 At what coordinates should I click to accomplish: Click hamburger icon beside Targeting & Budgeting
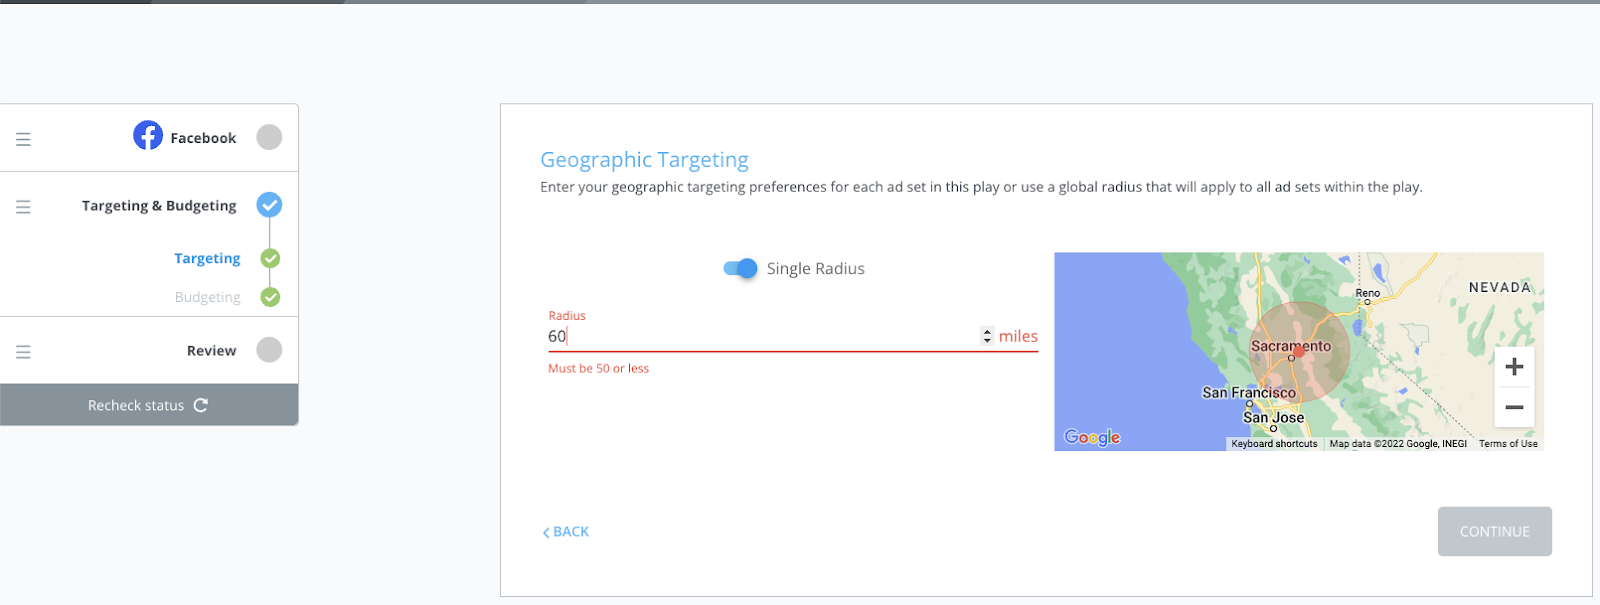click(x=23, y=207)
